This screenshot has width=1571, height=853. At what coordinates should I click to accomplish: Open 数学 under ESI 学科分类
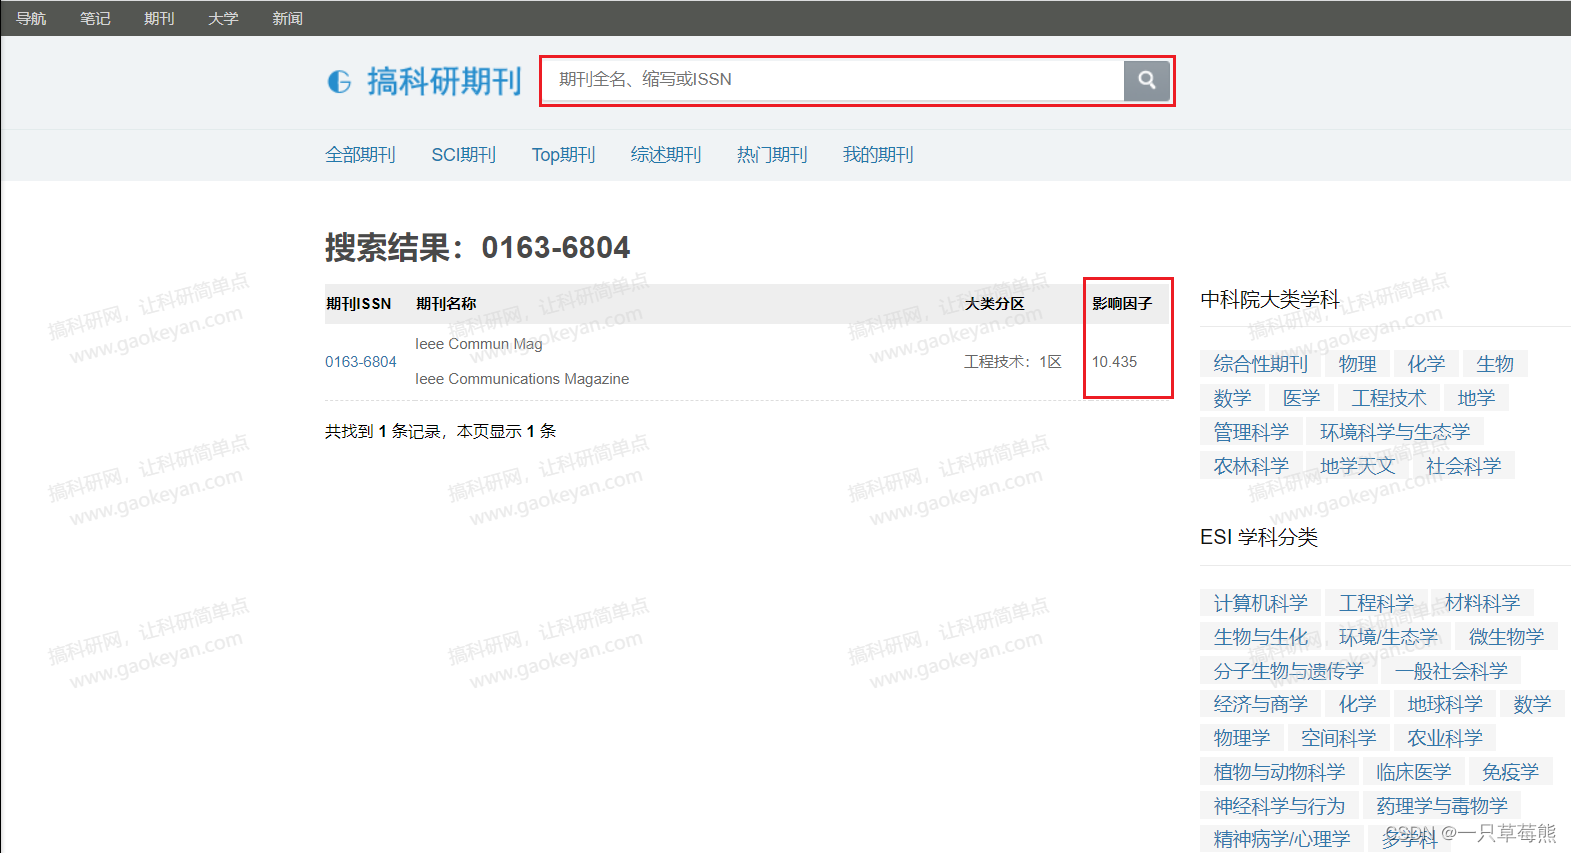(1532, 704)
